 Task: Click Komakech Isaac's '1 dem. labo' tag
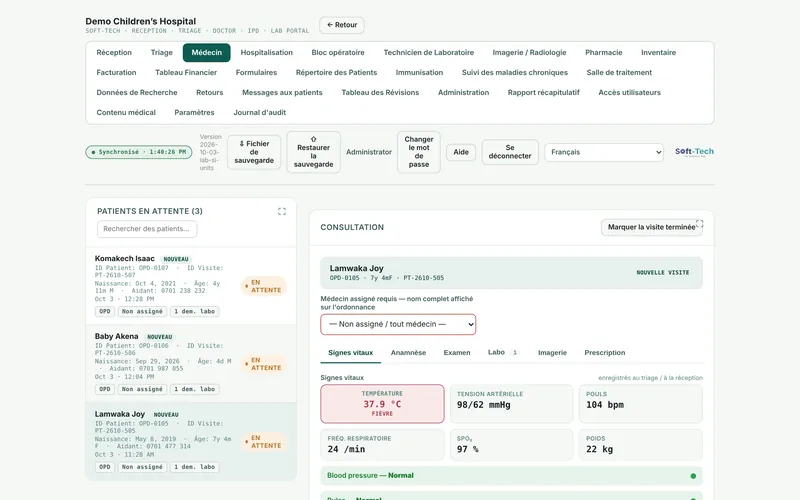coord(194,311)
